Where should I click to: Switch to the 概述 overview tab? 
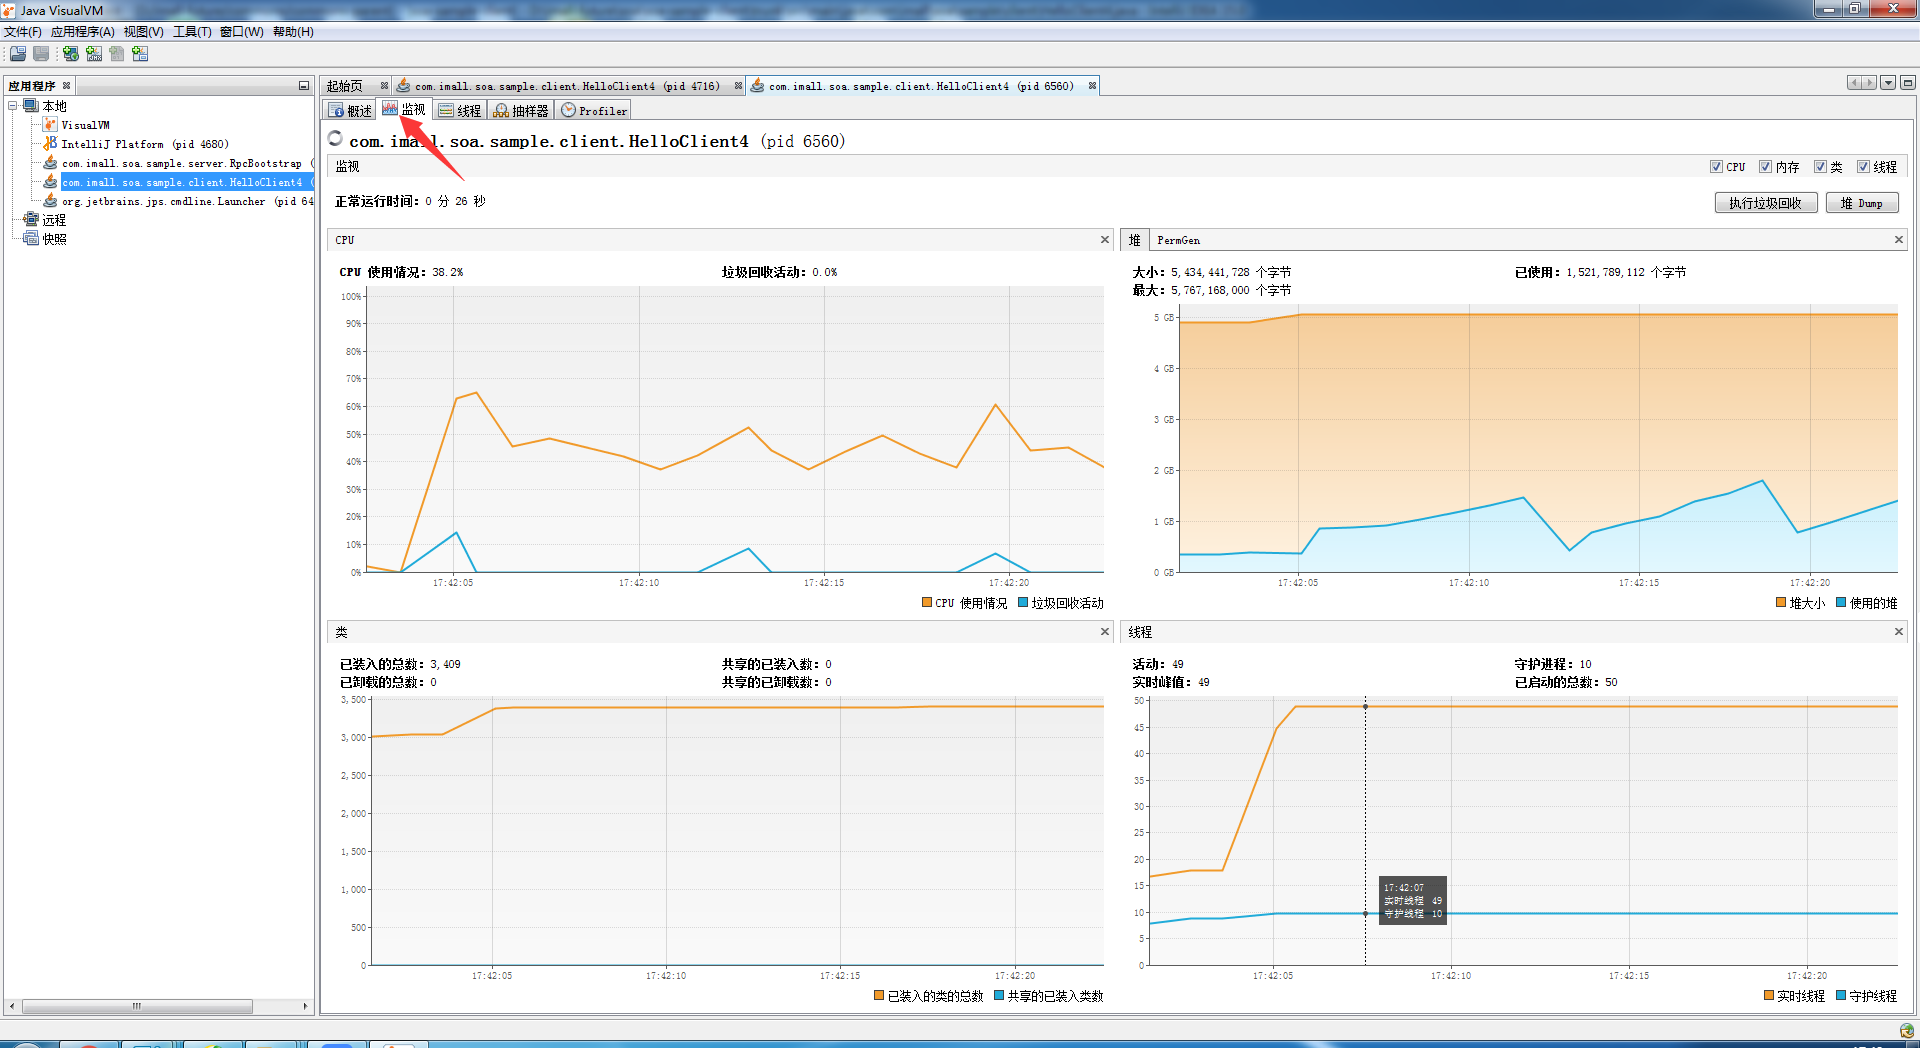coord(350,111)
